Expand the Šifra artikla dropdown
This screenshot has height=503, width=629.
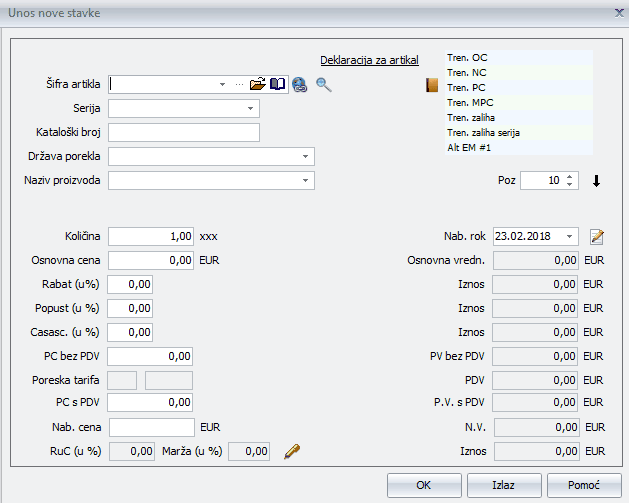coord(223,85)
